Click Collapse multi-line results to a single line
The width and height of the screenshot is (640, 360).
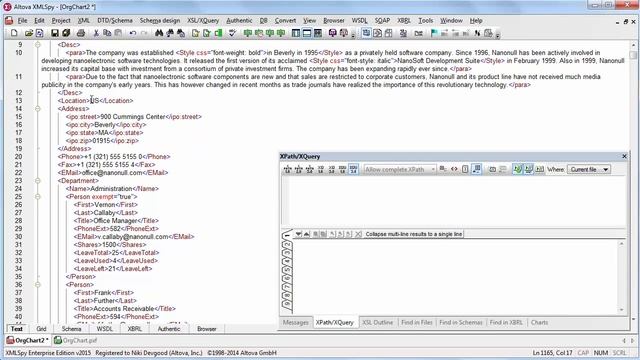pyautogui.click(x=413, y=234)
